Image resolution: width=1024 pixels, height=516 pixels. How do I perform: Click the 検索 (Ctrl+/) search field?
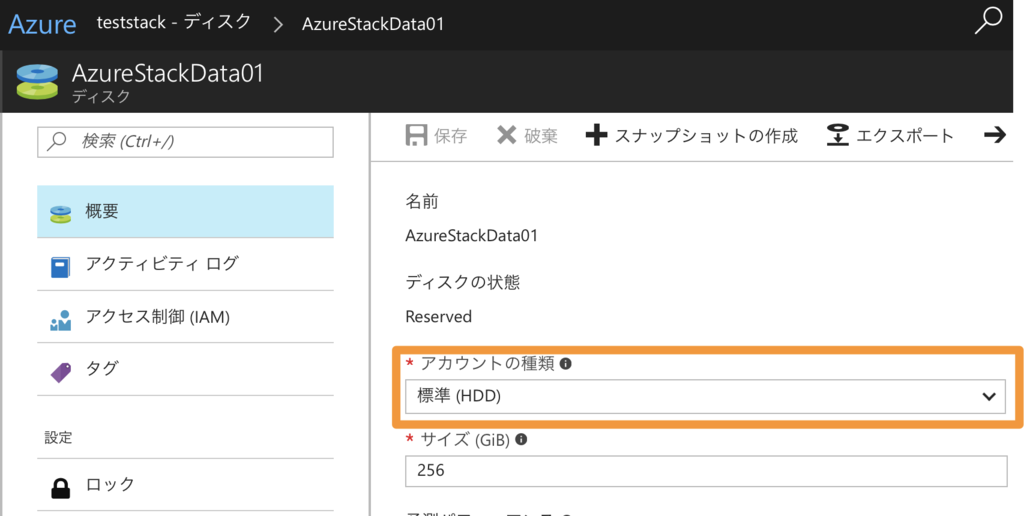tap(185, 142)
